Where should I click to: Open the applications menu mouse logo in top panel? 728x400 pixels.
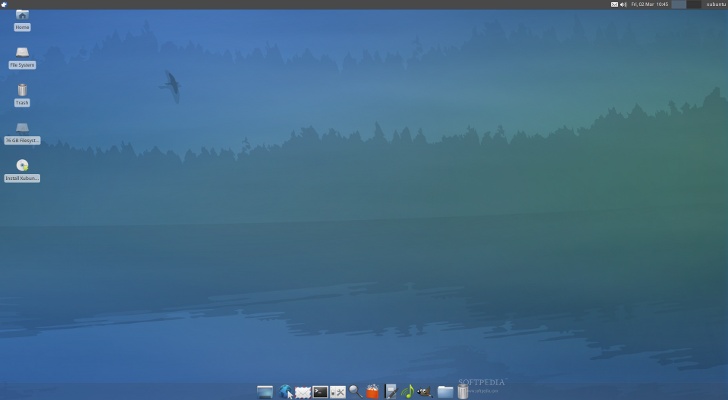coord(4,4)
